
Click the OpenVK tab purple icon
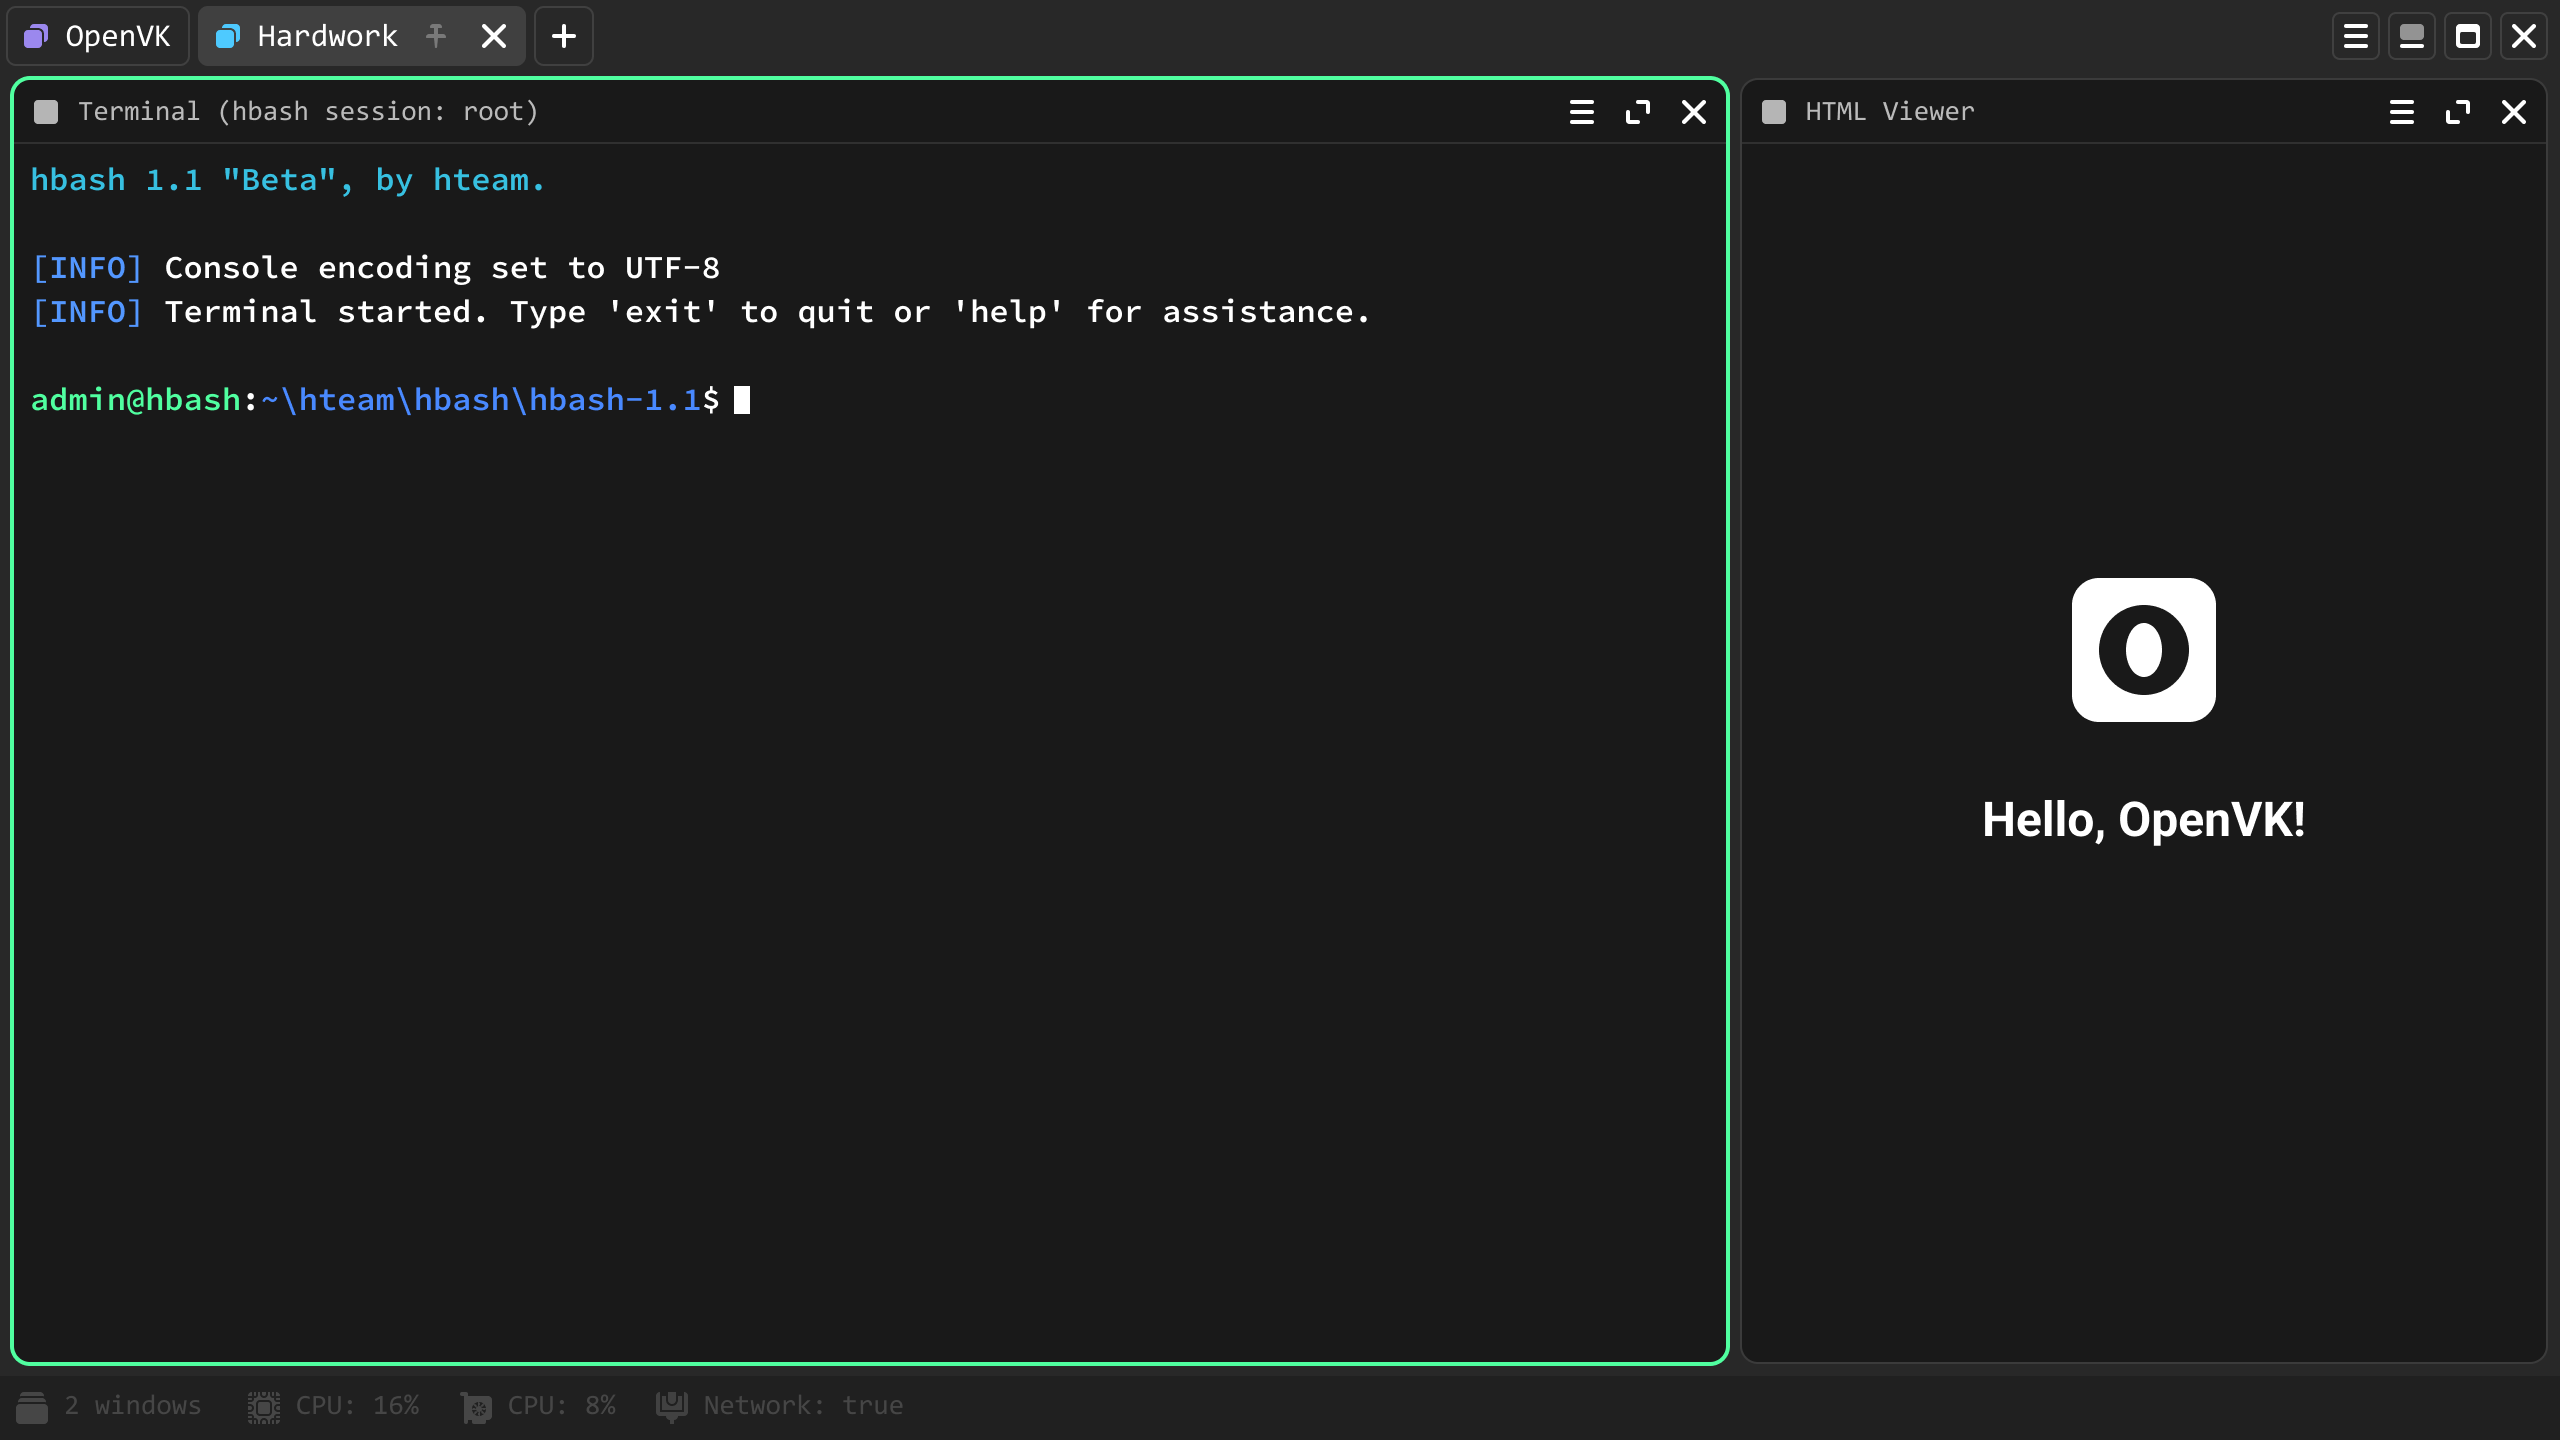tap(36, 37)
